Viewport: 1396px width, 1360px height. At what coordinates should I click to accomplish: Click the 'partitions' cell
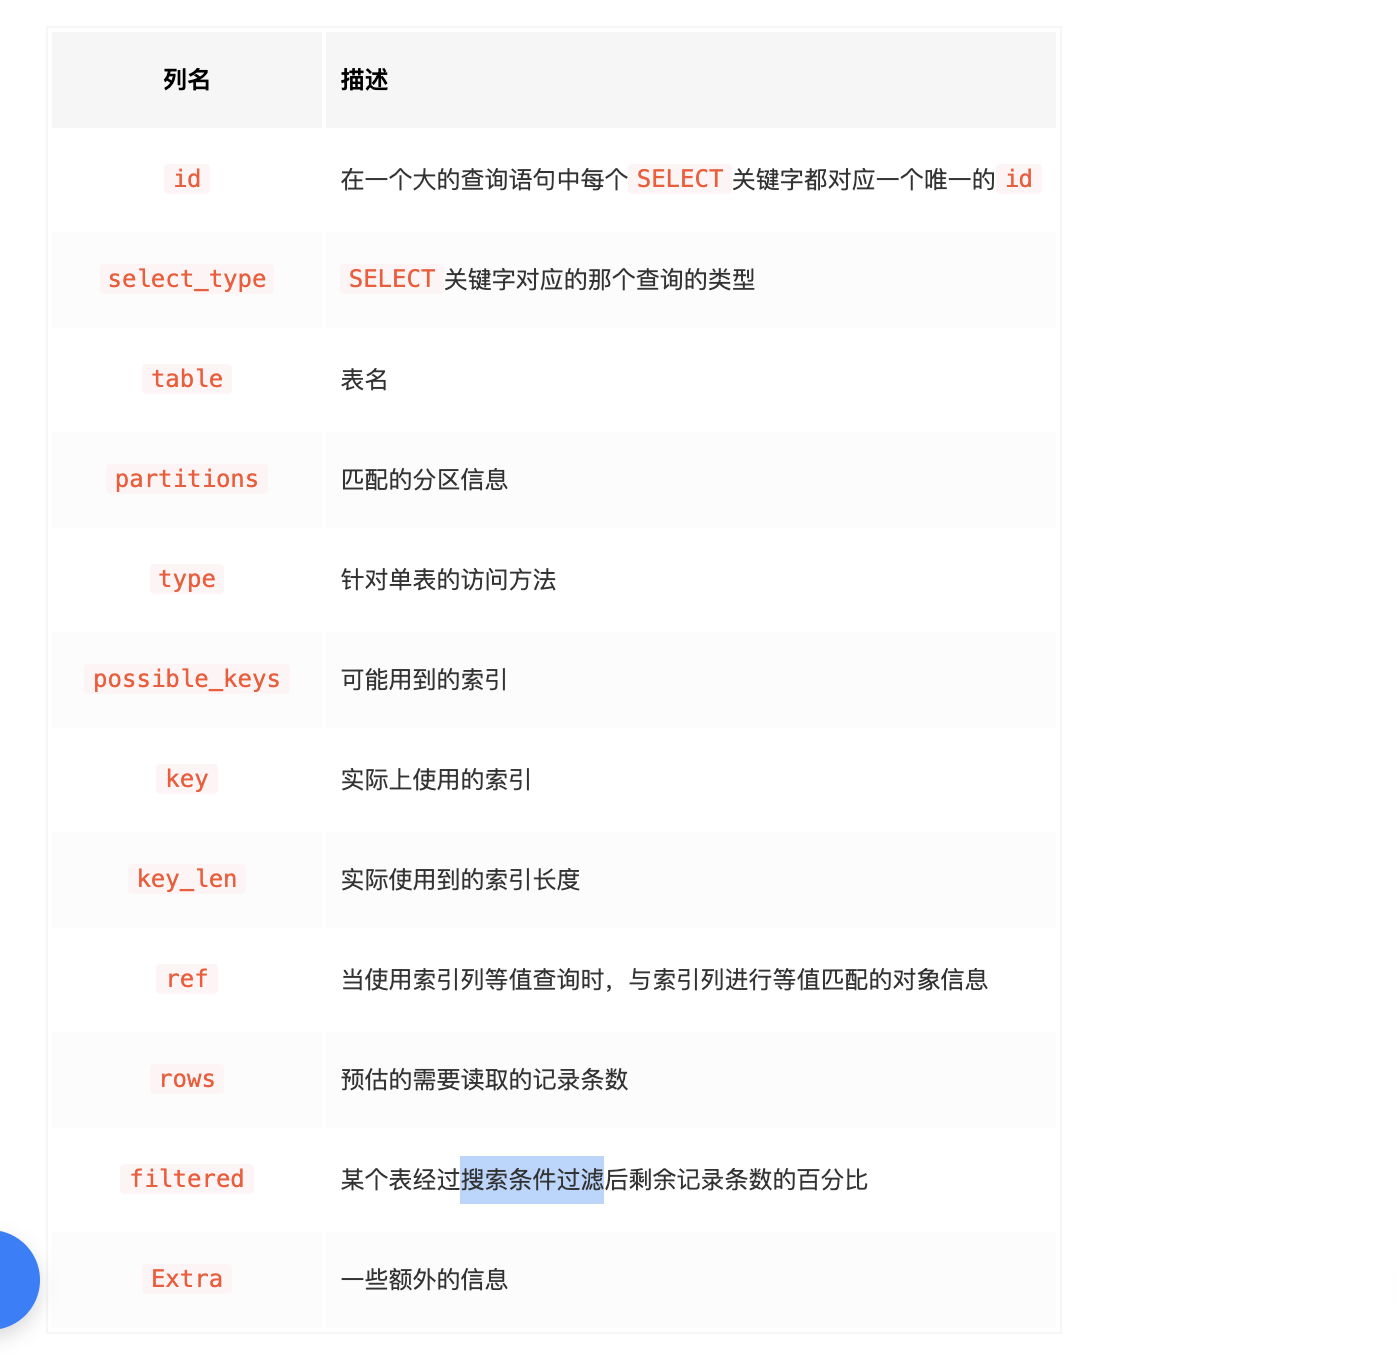(x=187, y=479)
